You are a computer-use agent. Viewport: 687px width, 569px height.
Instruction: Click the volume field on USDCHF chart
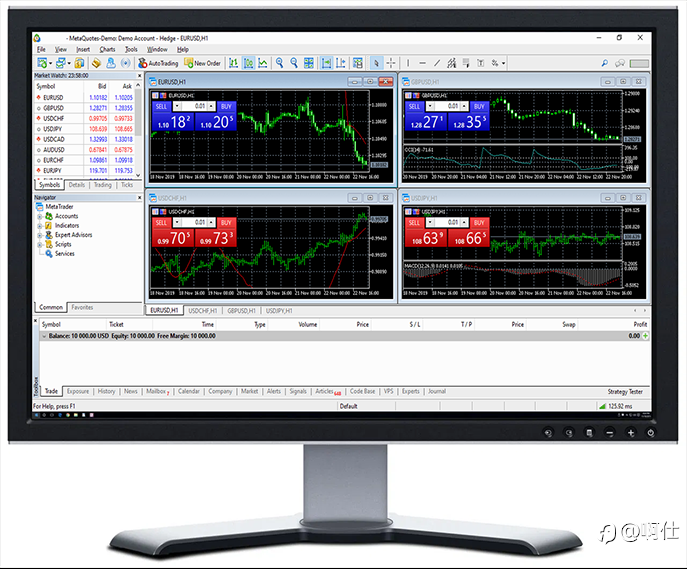point(194,223)
